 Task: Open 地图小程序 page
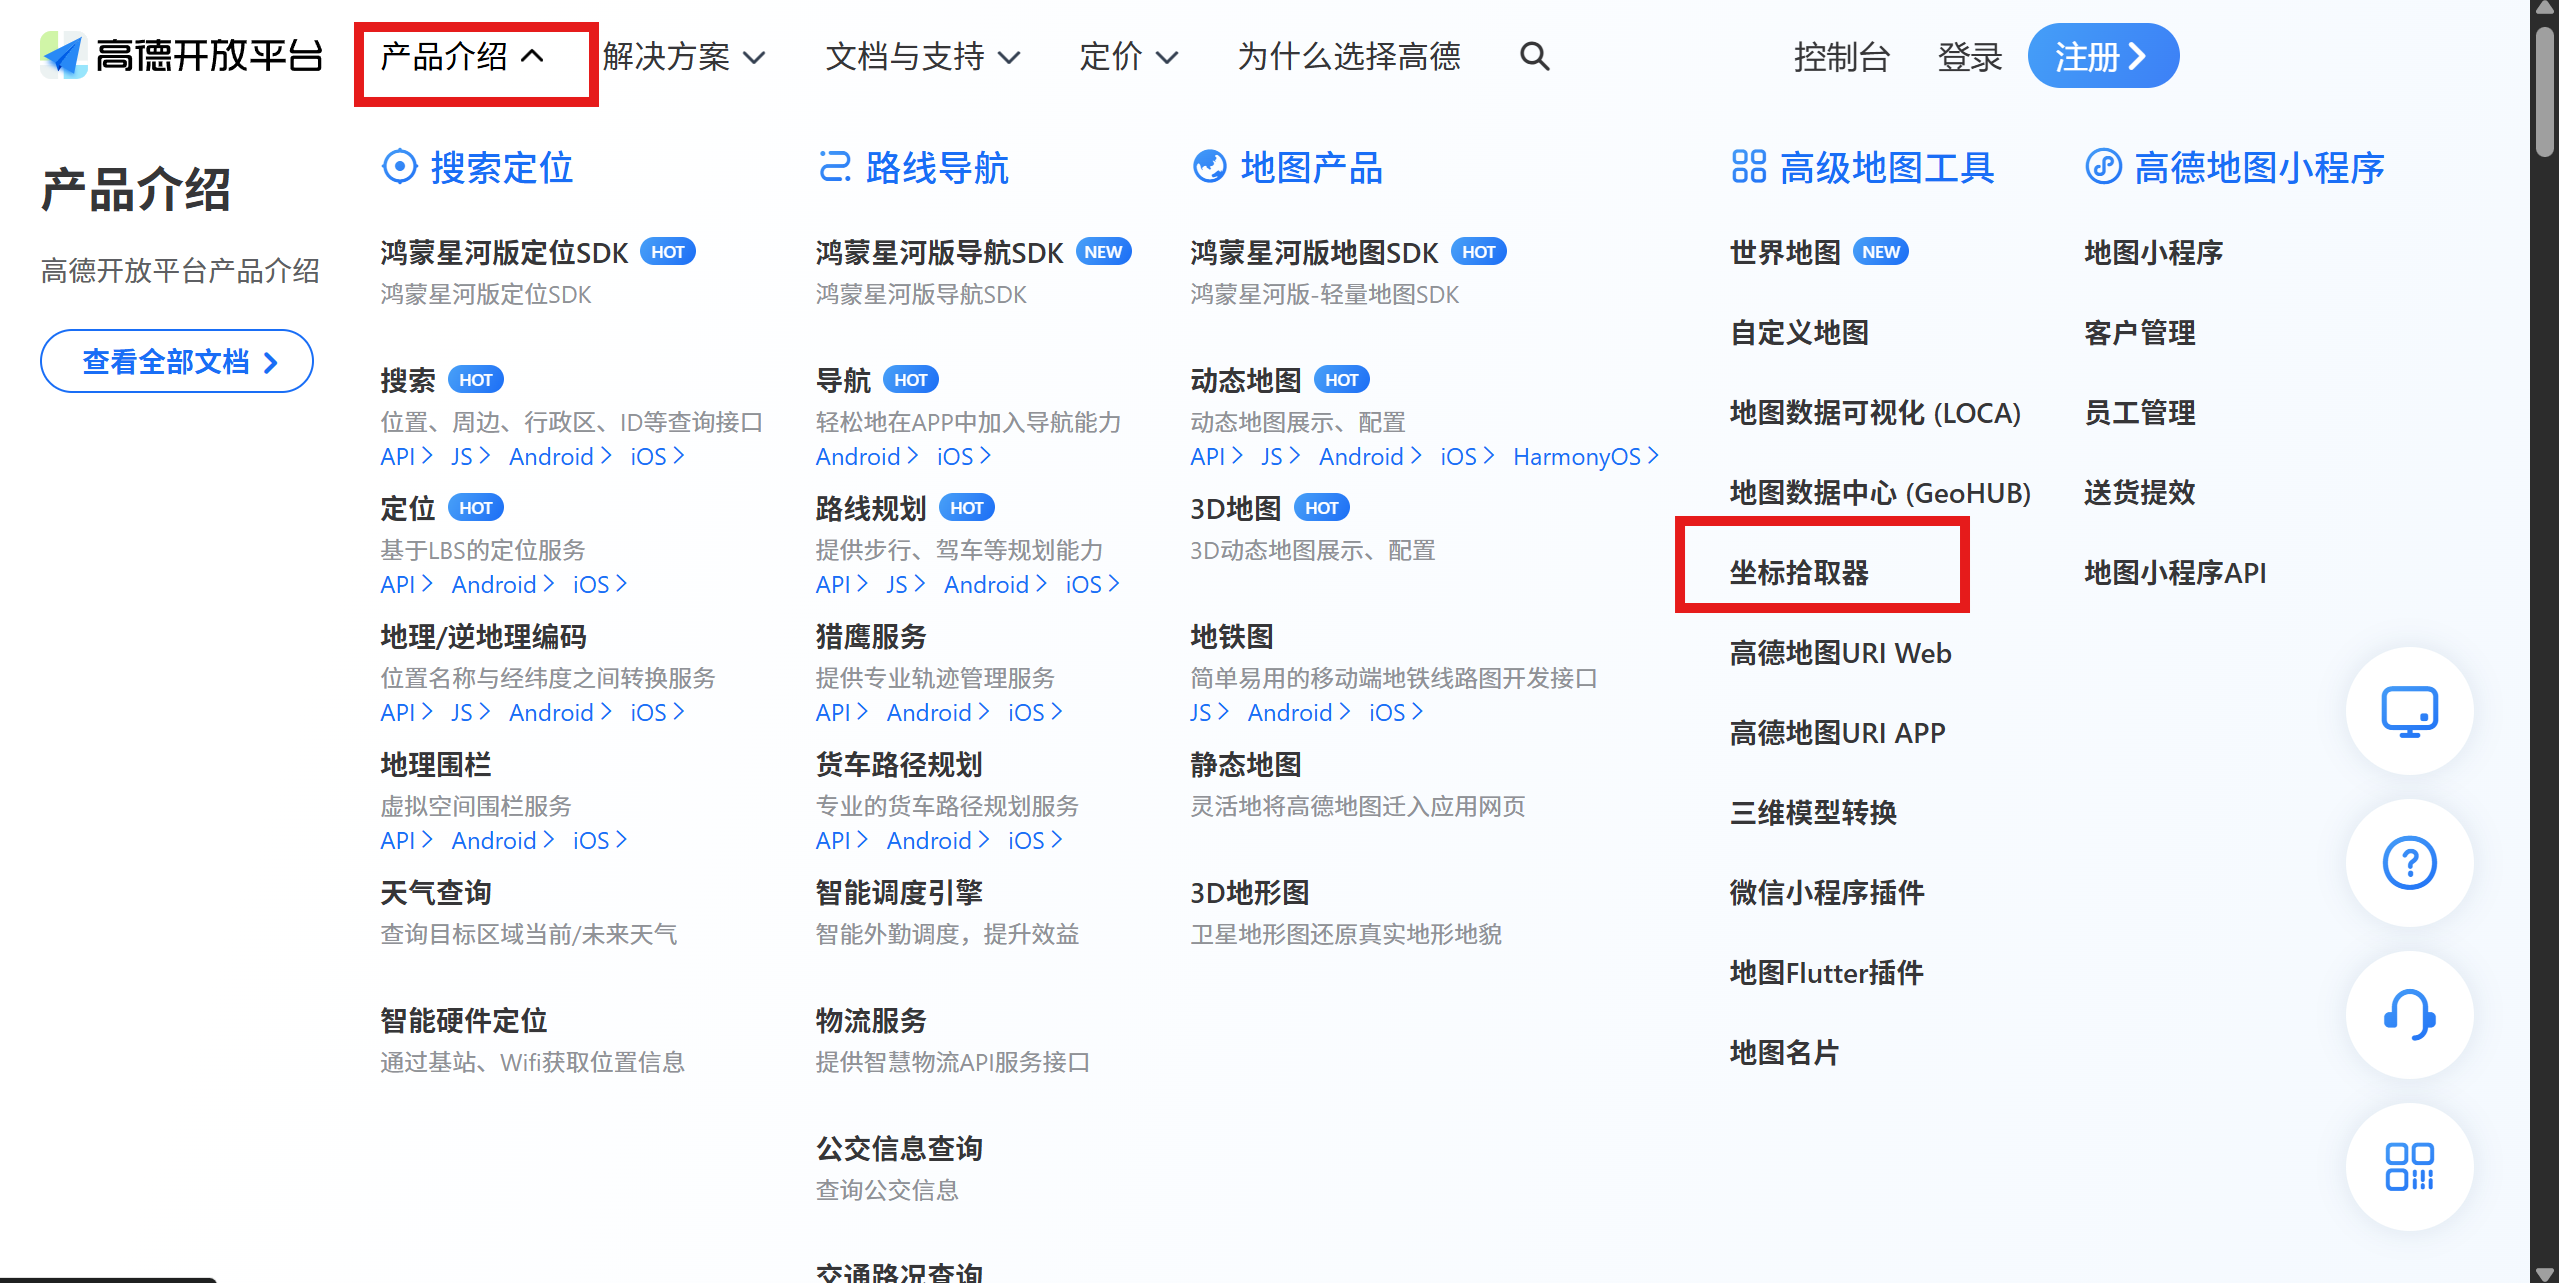click(x=2153, y=253)
